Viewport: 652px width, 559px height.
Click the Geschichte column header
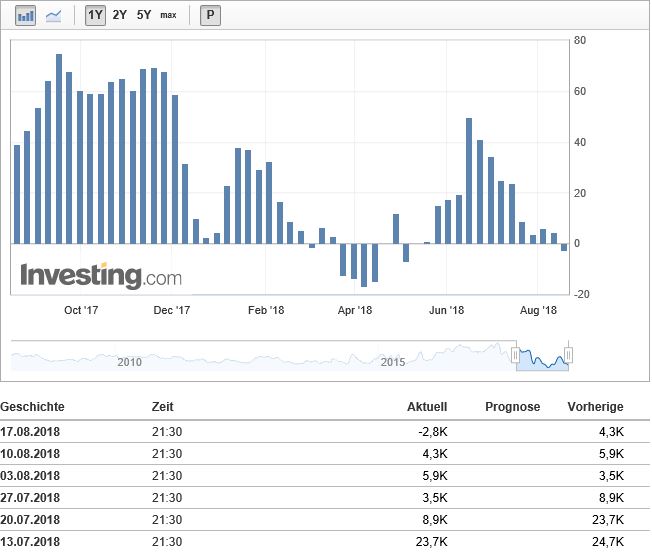(x=33, y=407)
